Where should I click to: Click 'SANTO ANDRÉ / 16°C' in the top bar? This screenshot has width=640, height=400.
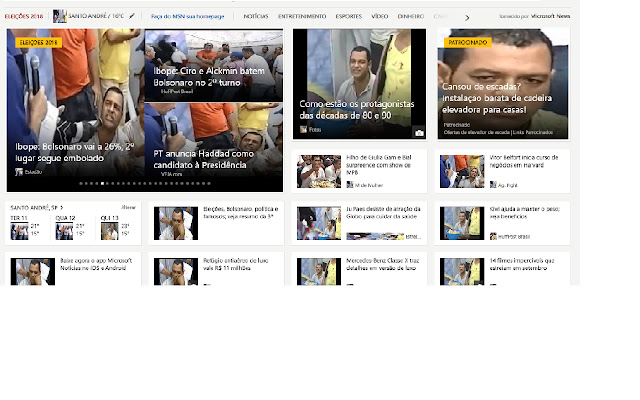click(x=96, y=16)
